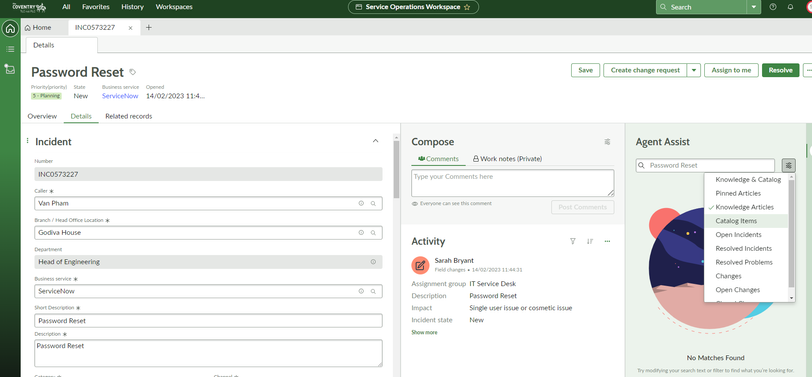Open the Related records tab
Viewport: 812px width, 377px height.
click(128, 117)
